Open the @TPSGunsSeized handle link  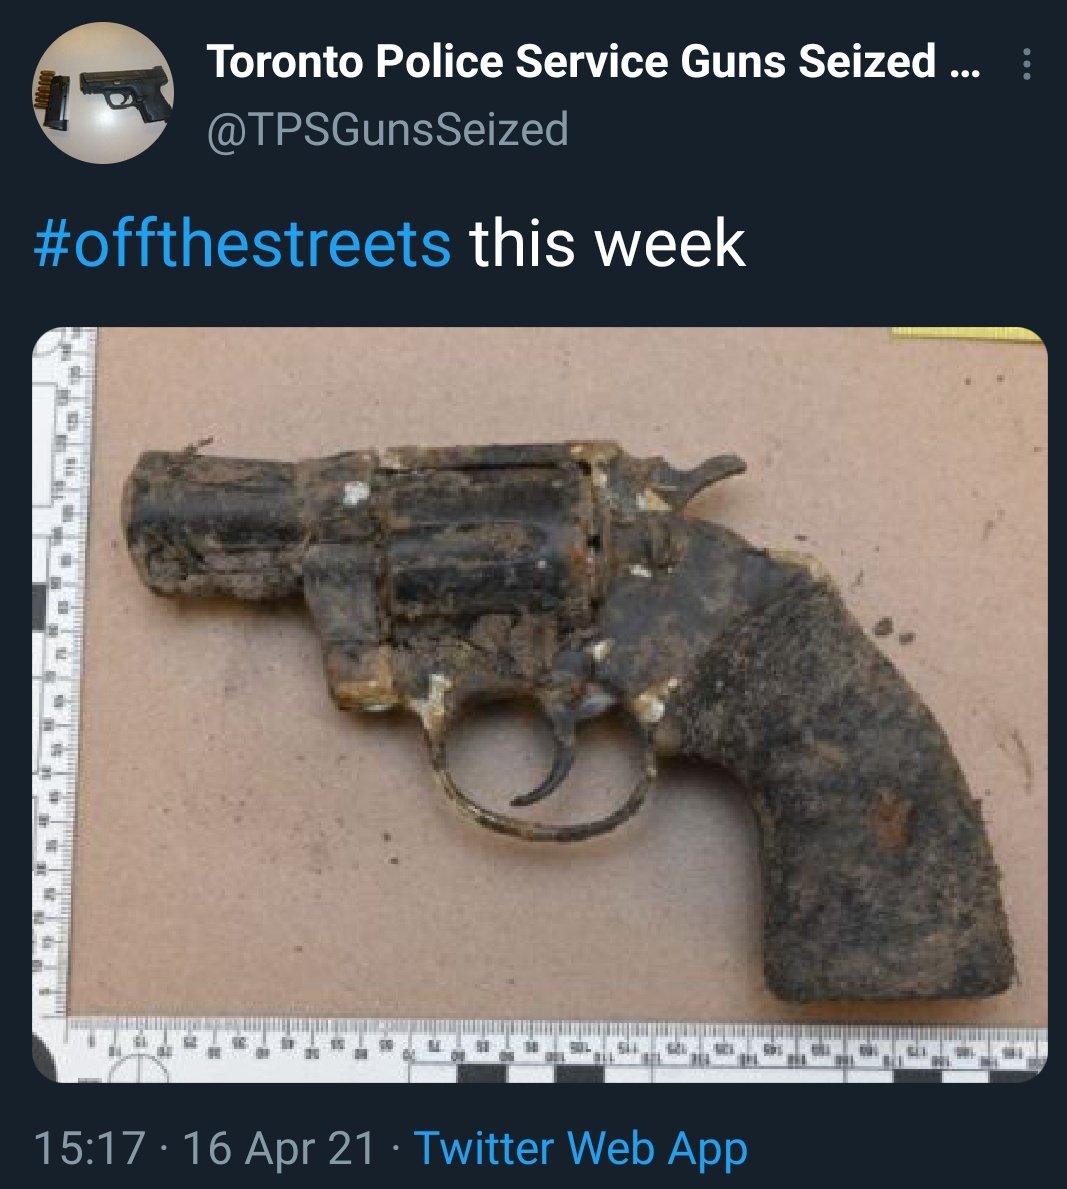tap(388, 129)
